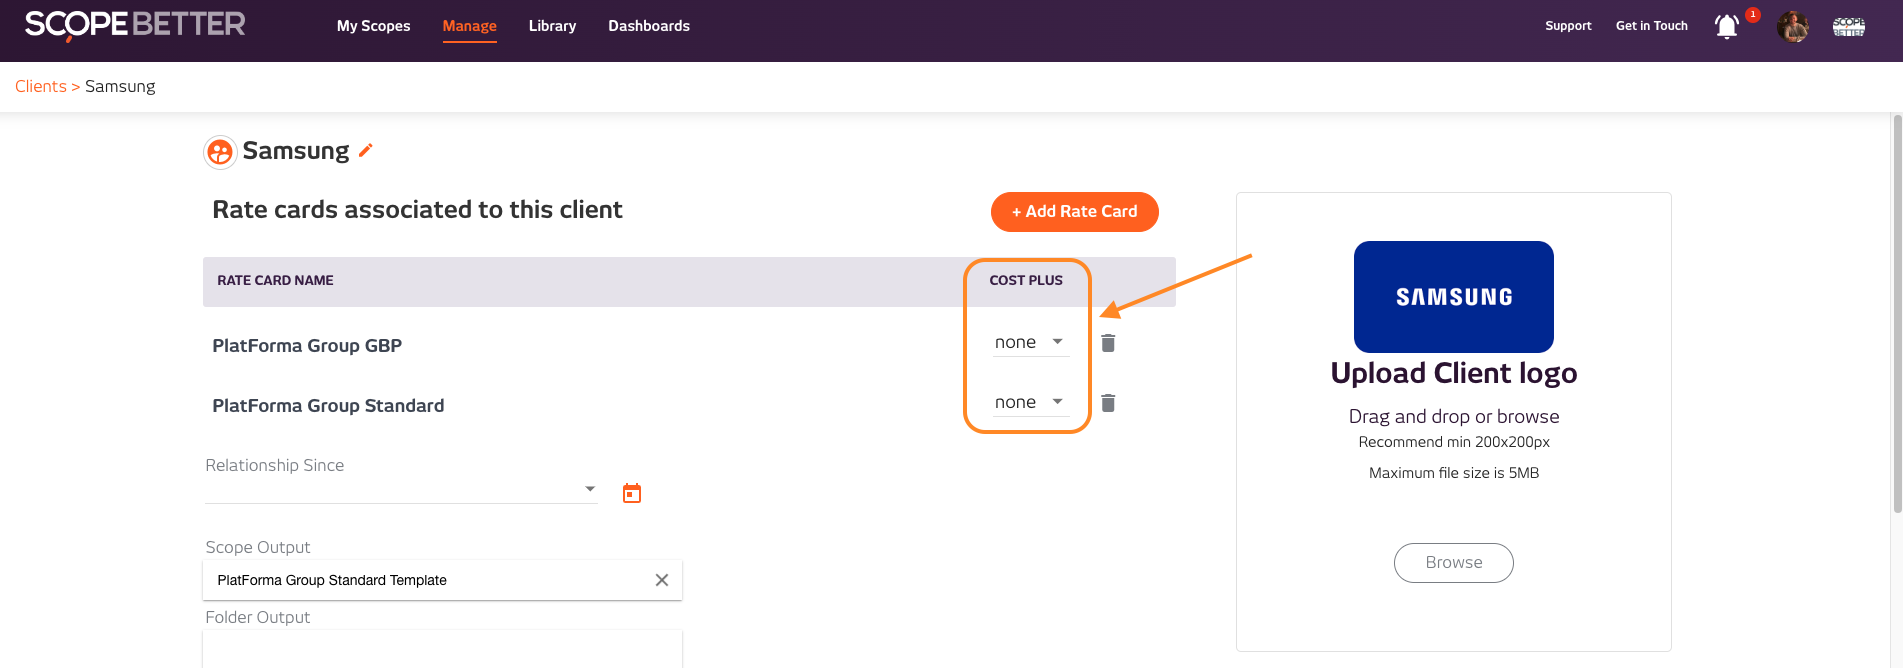Go to My Scopes

[373, 26]
